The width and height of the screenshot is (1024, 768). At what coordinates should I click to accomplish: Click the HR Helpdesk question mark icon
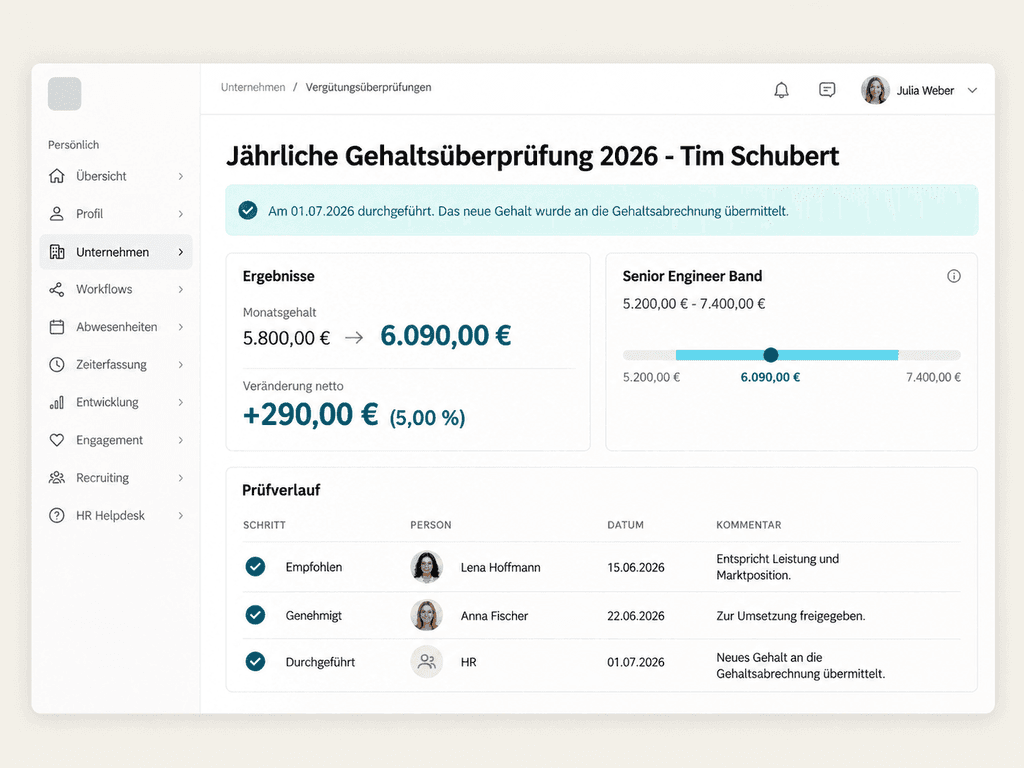(57, 515)
